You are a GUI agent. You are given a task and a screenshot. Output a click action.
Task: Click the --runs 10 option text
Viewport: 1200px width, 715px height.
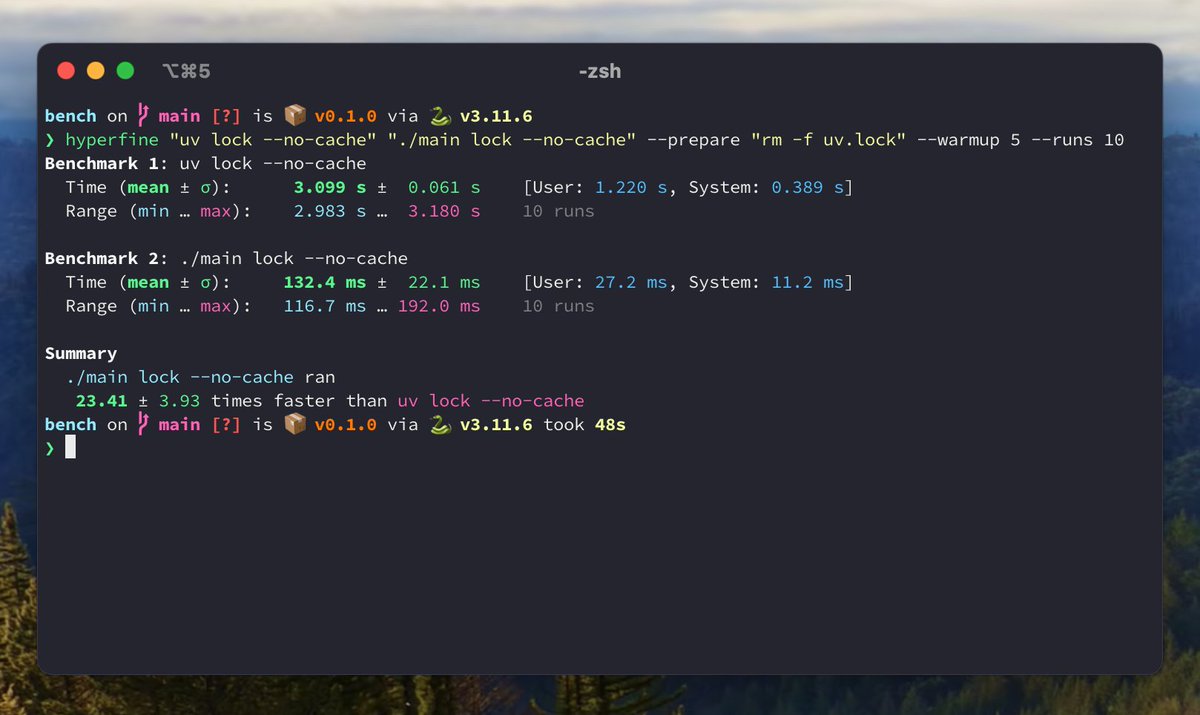[x=1078, y=140]
